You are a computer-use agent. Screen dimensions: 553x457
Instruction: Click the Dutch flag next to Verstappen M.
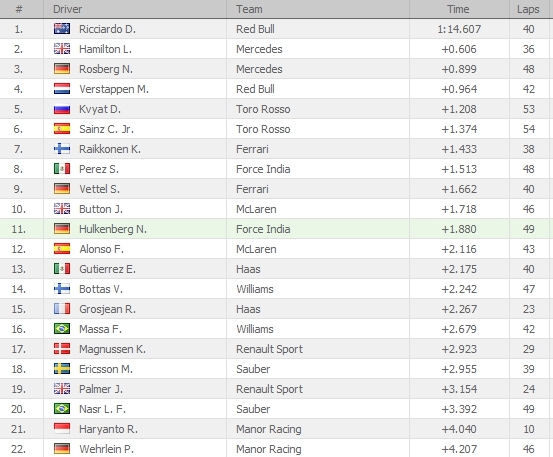tap(62, 89)
